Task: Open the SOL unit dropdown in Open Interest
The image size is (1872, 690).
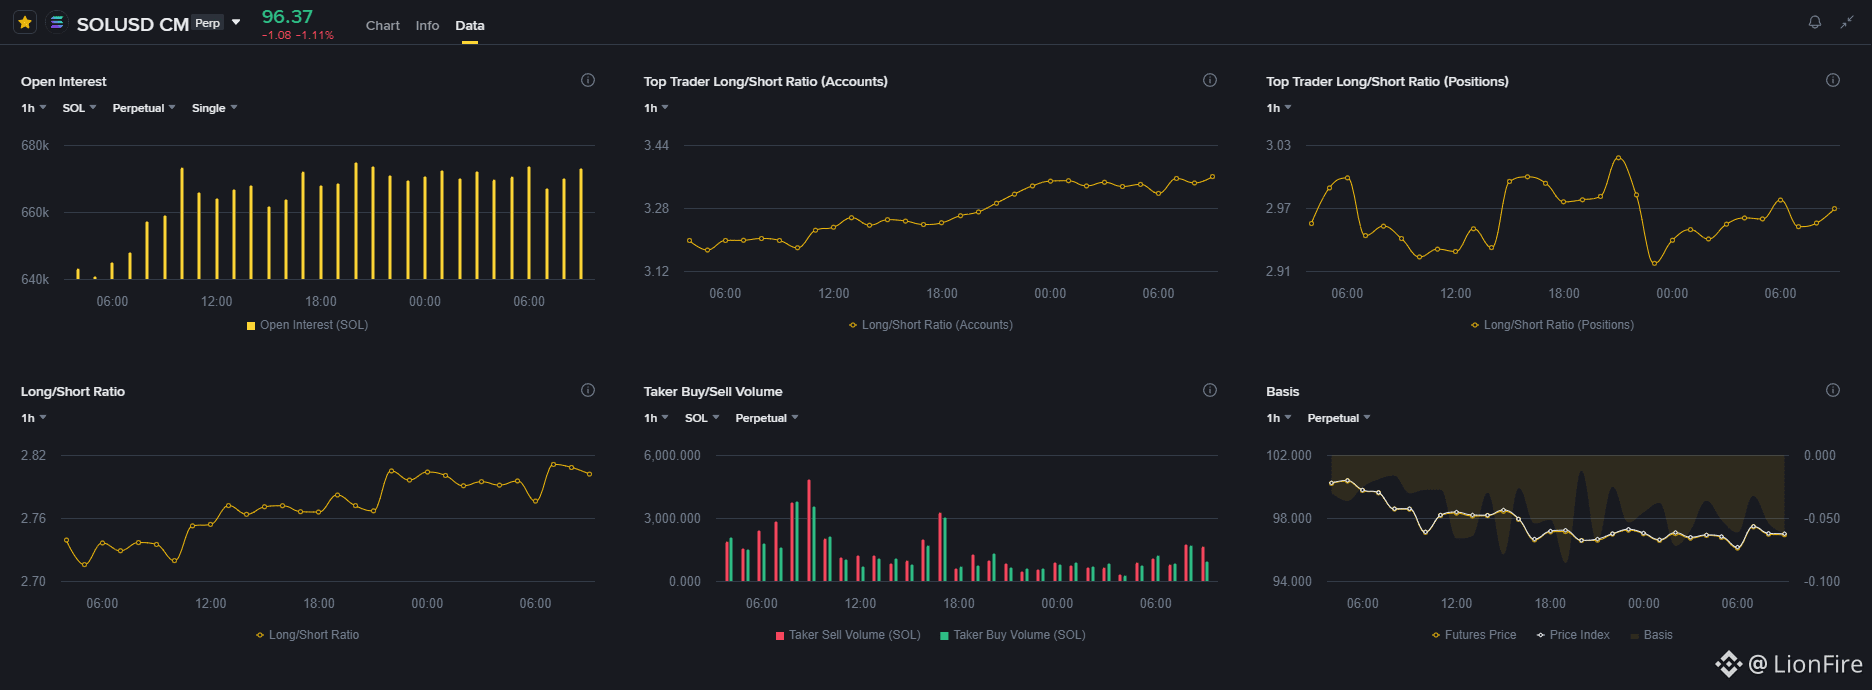Action: tap(80, 108)
